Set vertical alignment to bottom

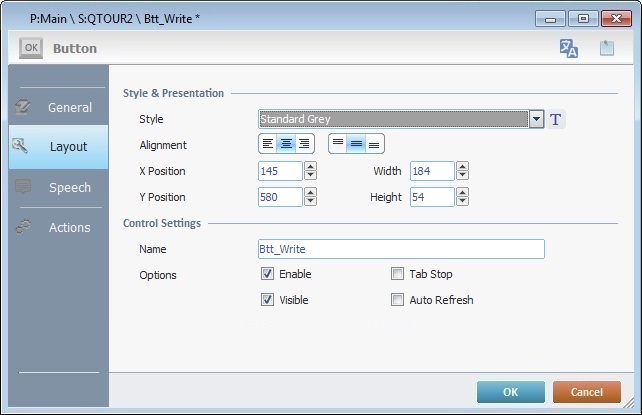click(x=375, y=144)
